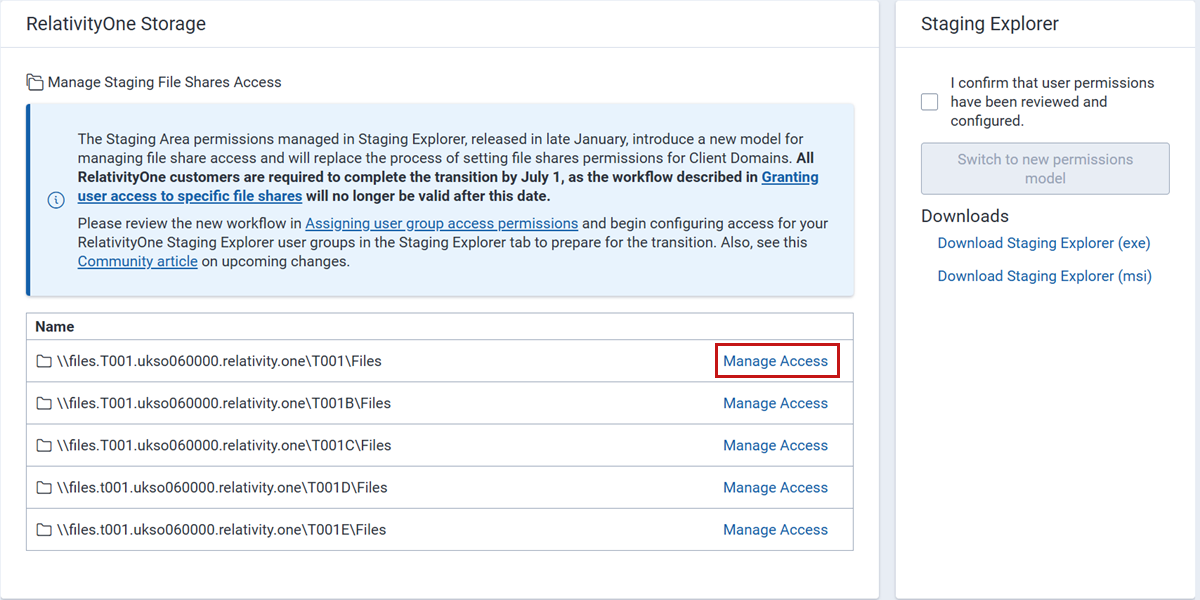Image resolution: width=1200 pixels, height=600 pixels.
Task: Click folder icon for T001D\Files share
Action: 44,487
